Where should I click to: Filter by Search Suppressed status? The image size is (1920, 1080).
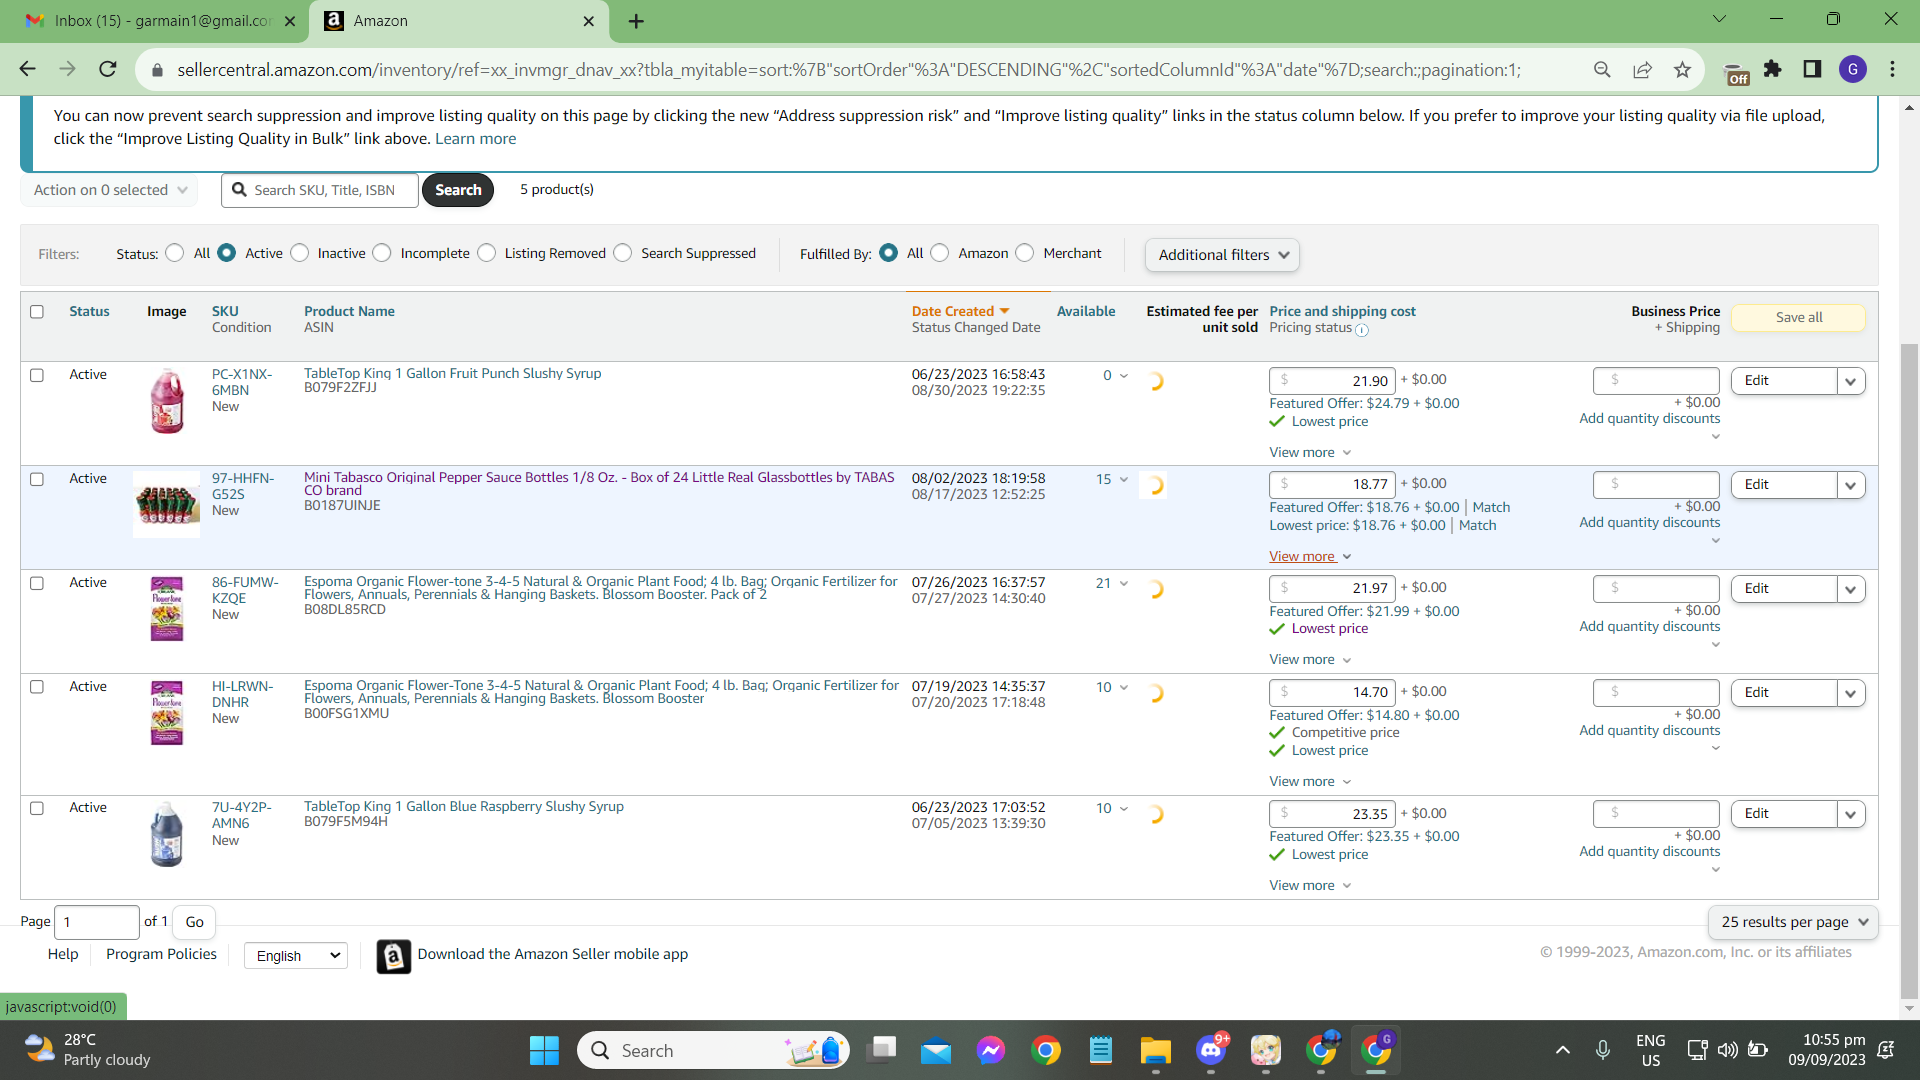pos(623,253)
